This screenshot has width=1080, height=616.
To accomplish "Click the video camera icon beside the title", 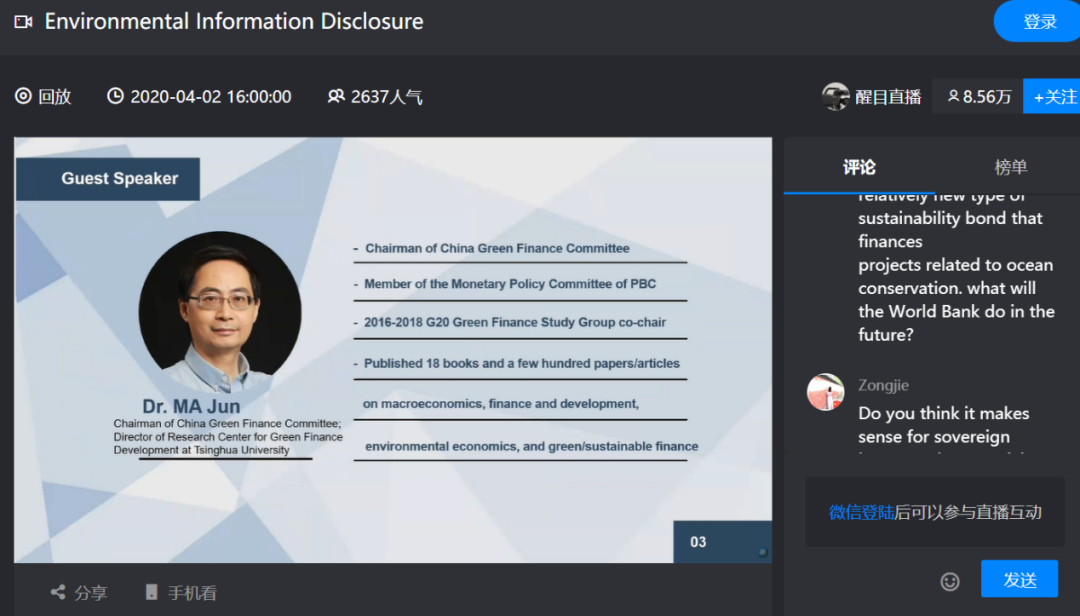I will point(24,21).
